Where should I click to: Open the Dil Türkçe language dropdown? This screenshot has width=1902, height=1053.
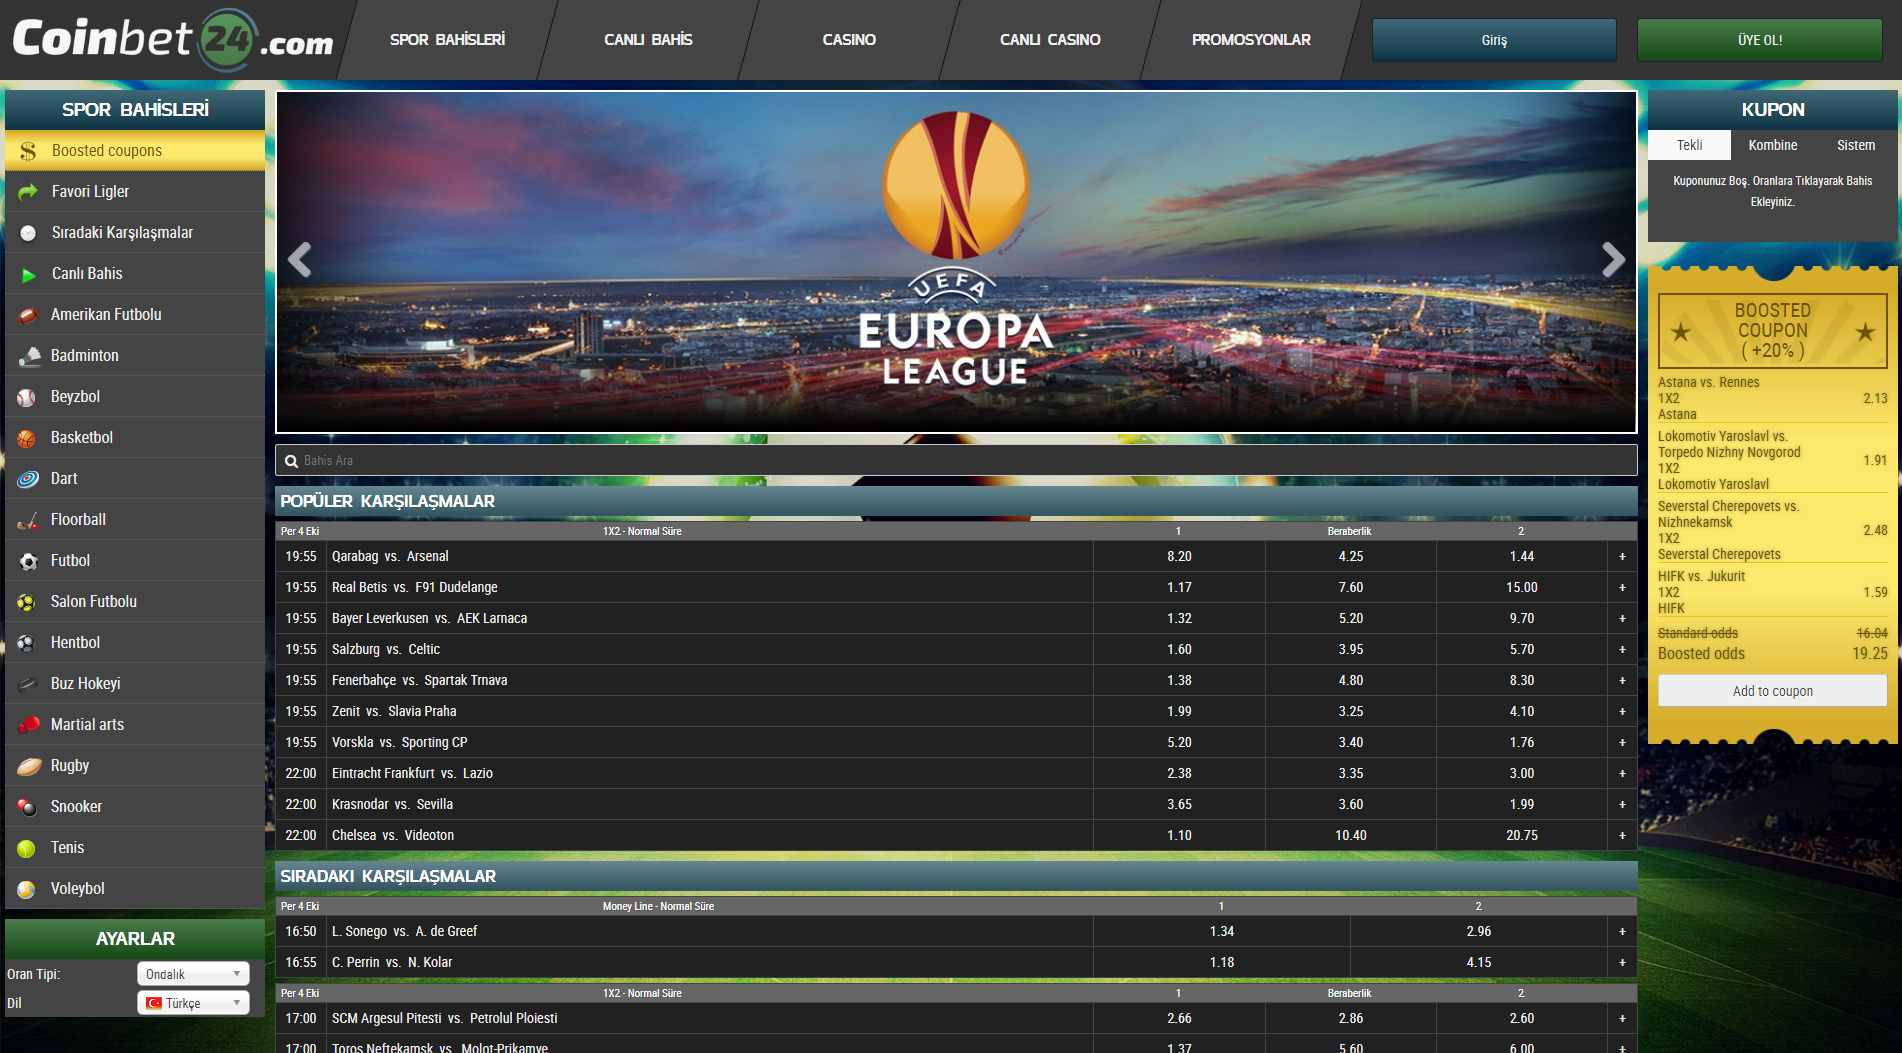[x=193, y=1003]
